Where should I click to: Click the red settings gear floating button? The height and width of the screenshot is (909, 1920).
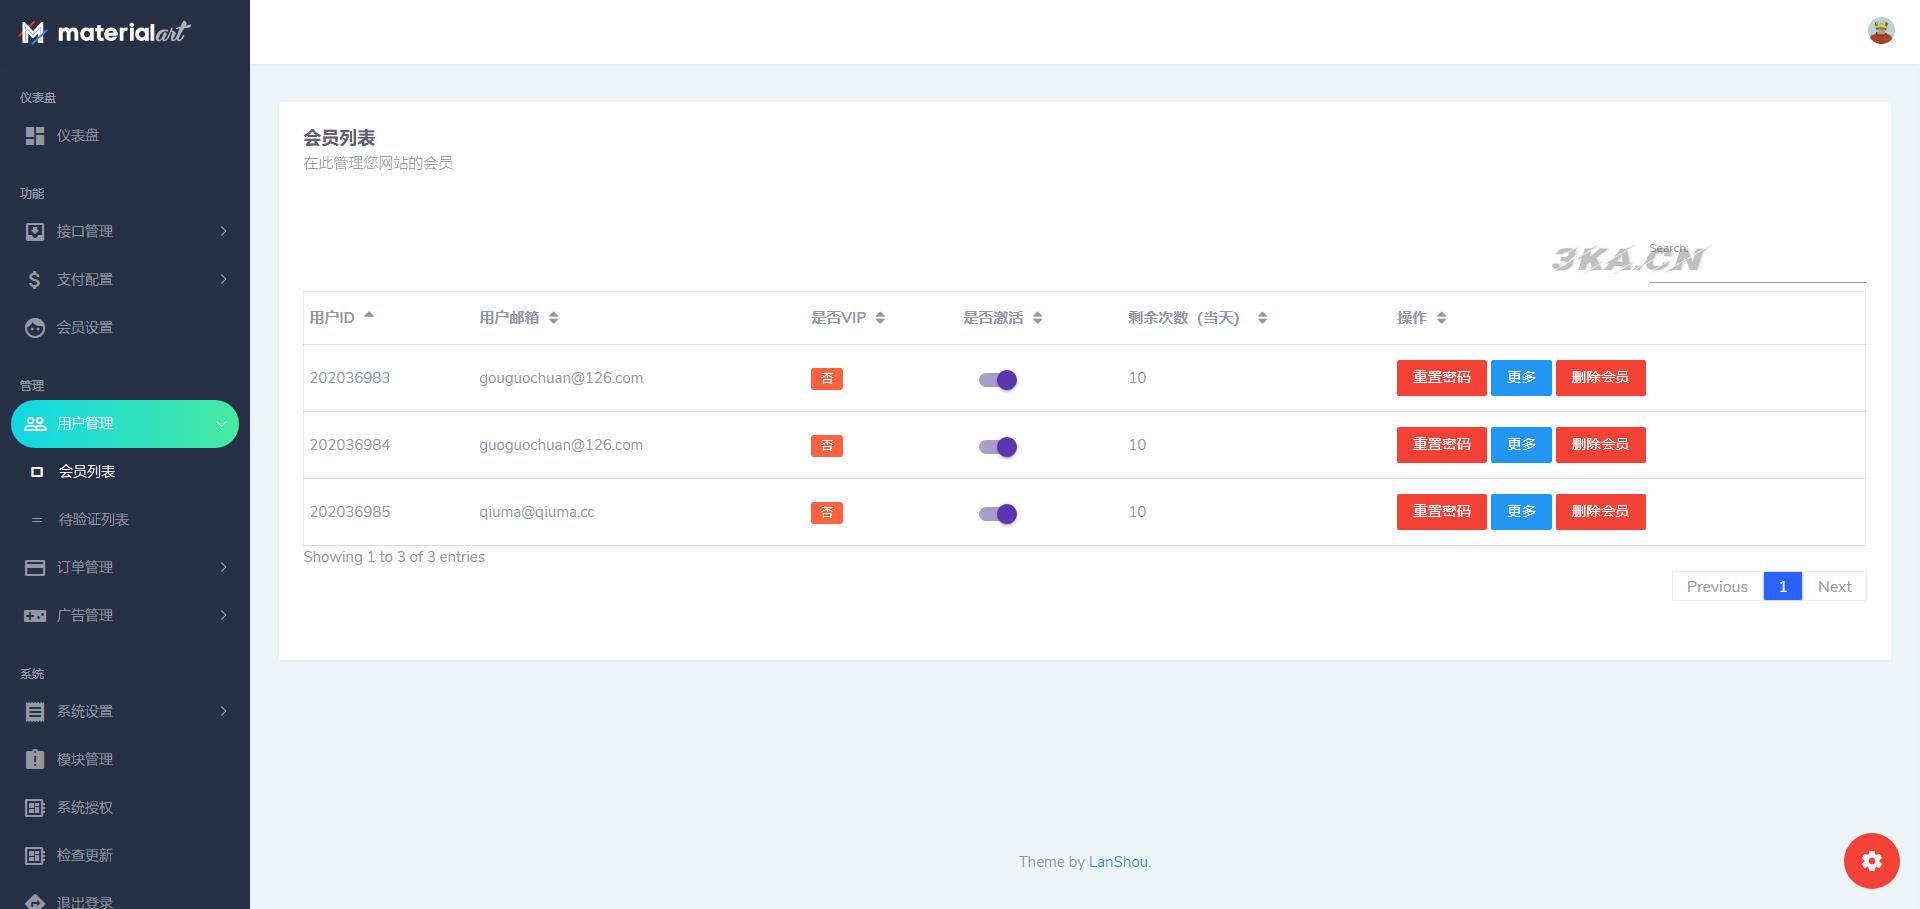click(1871, 861)
